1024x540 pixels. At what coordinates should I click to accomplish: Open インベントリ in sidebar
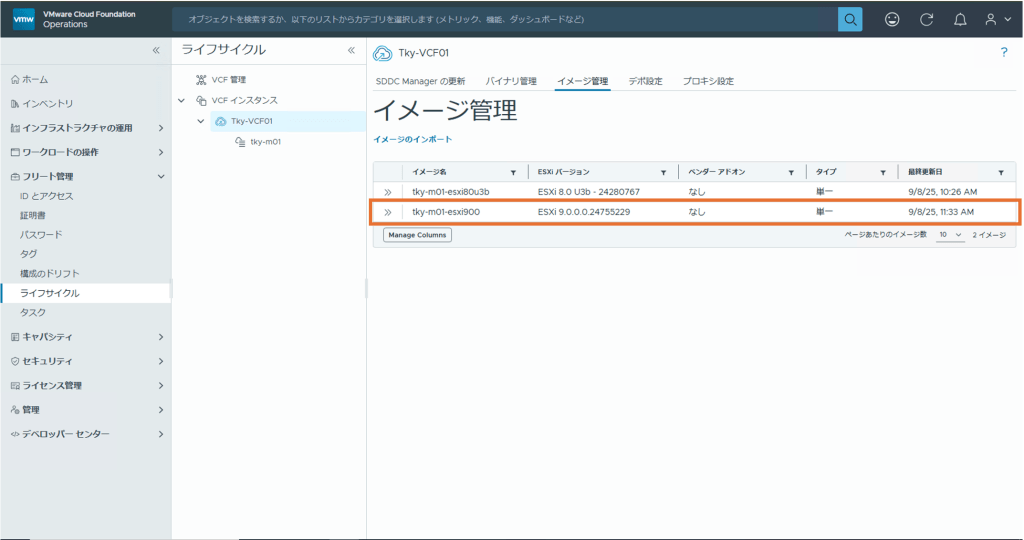tap(47, 104)
